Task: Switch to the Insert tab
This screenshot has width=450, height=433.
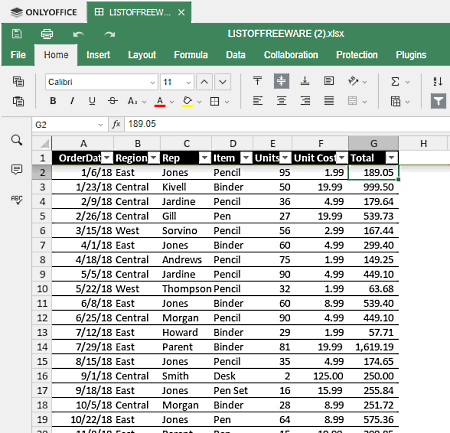Action: click(98, 55)
